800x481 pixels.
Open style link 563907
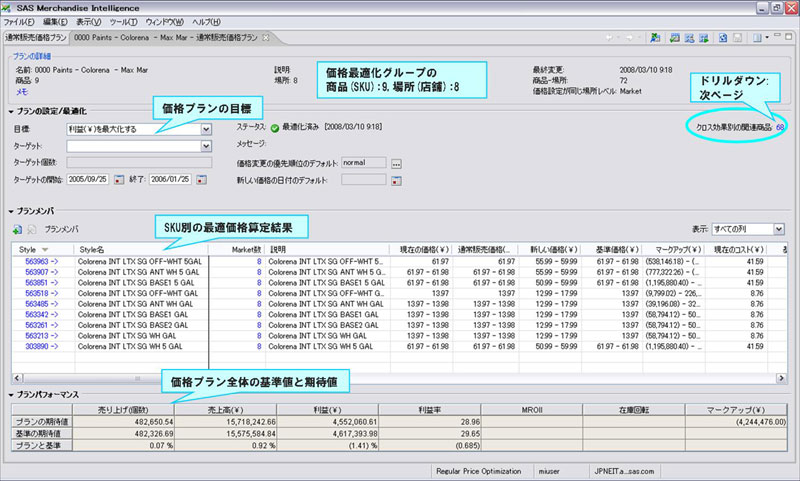pos(41,272)
